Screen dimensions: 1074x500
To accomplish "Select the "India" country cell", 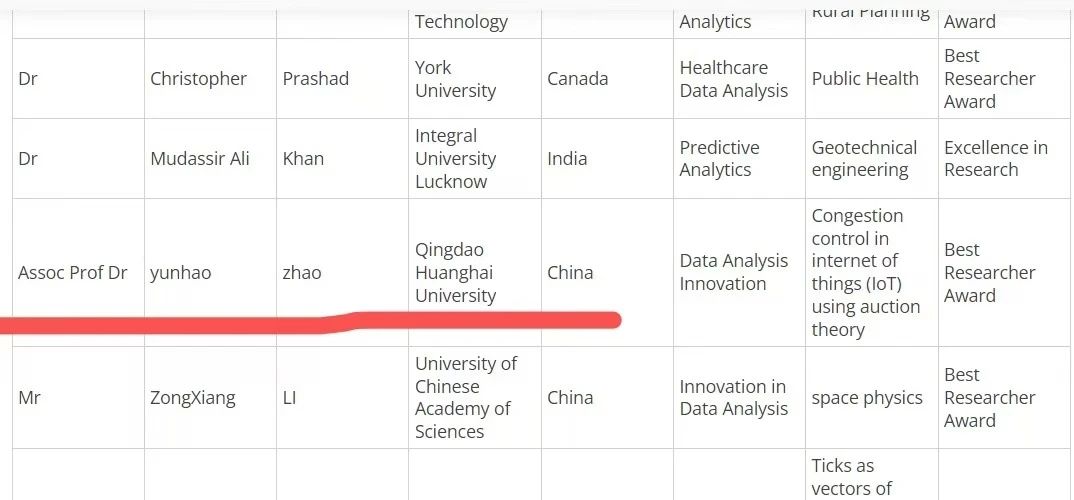I will pyautogui.click(x=567, y=159).
